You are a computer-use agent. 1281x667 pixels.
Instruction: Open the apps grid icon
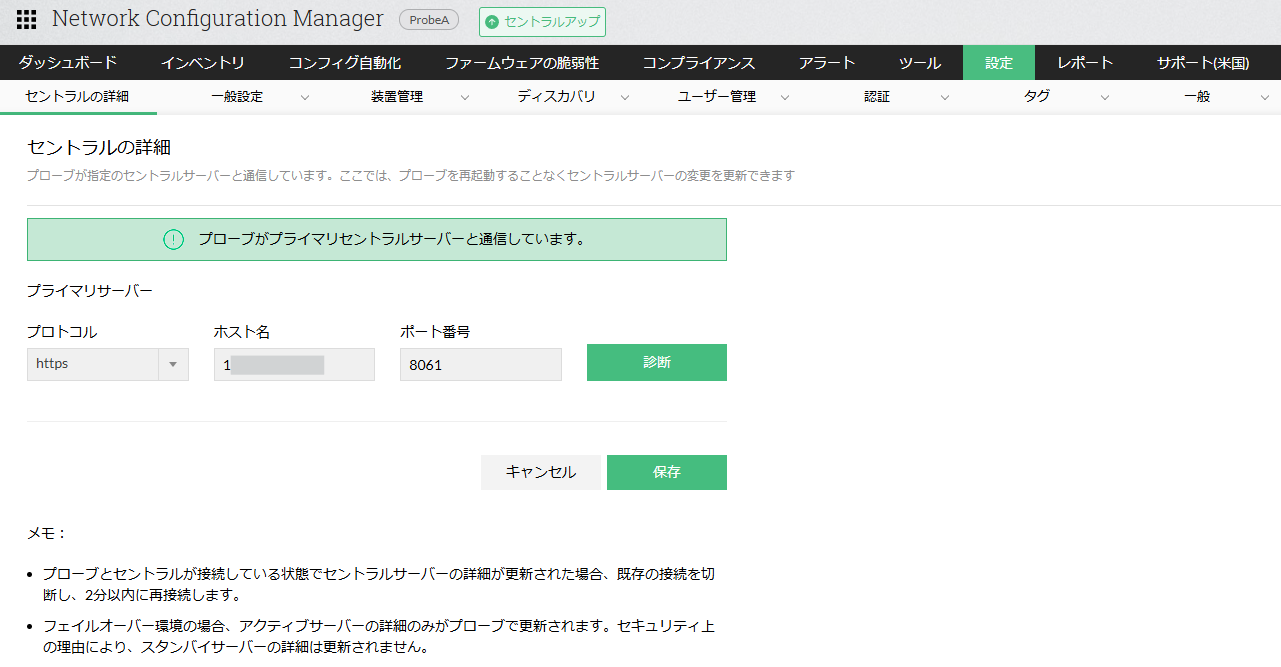click(x=27, y=20)
